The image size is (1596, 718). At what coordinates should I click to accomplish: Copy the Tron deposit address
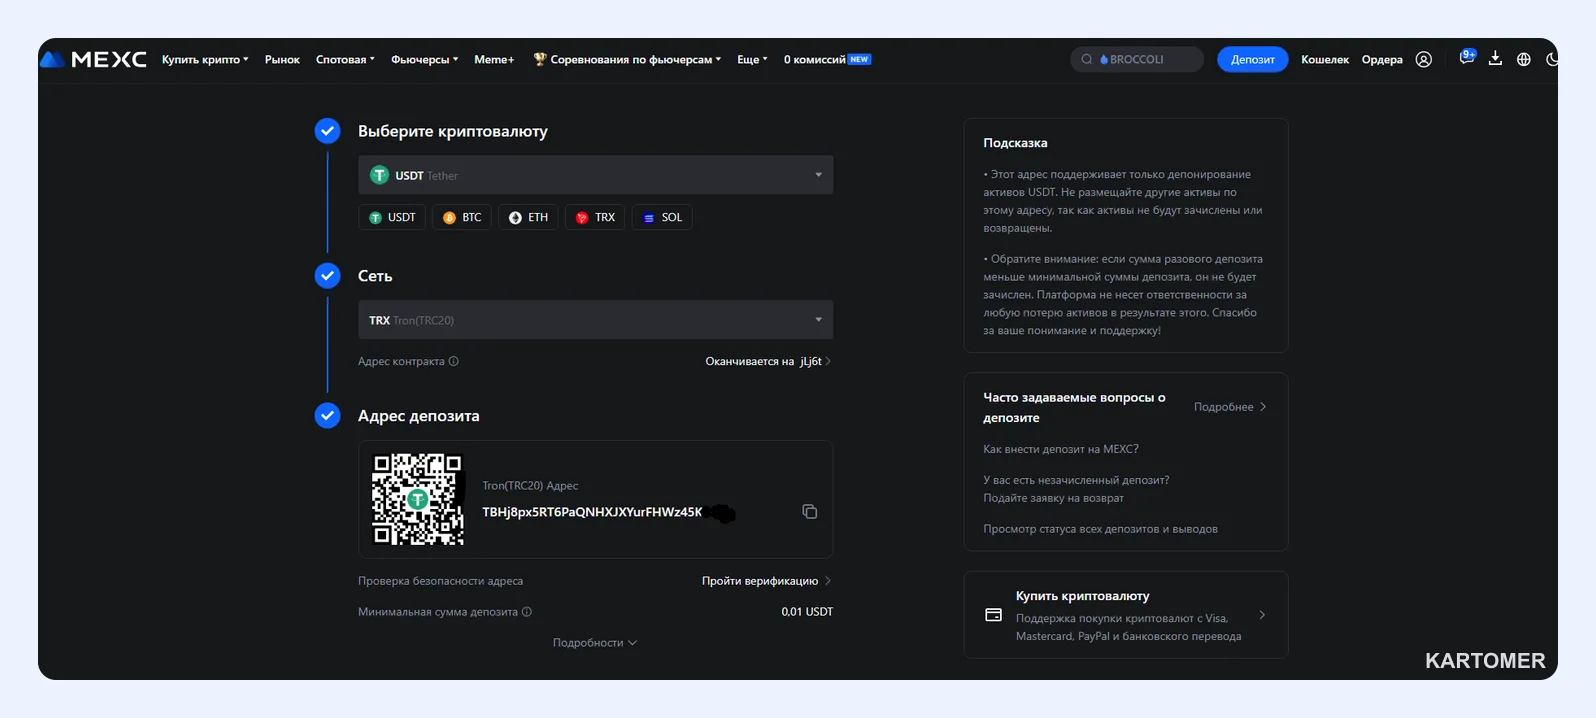pos(810,512)
